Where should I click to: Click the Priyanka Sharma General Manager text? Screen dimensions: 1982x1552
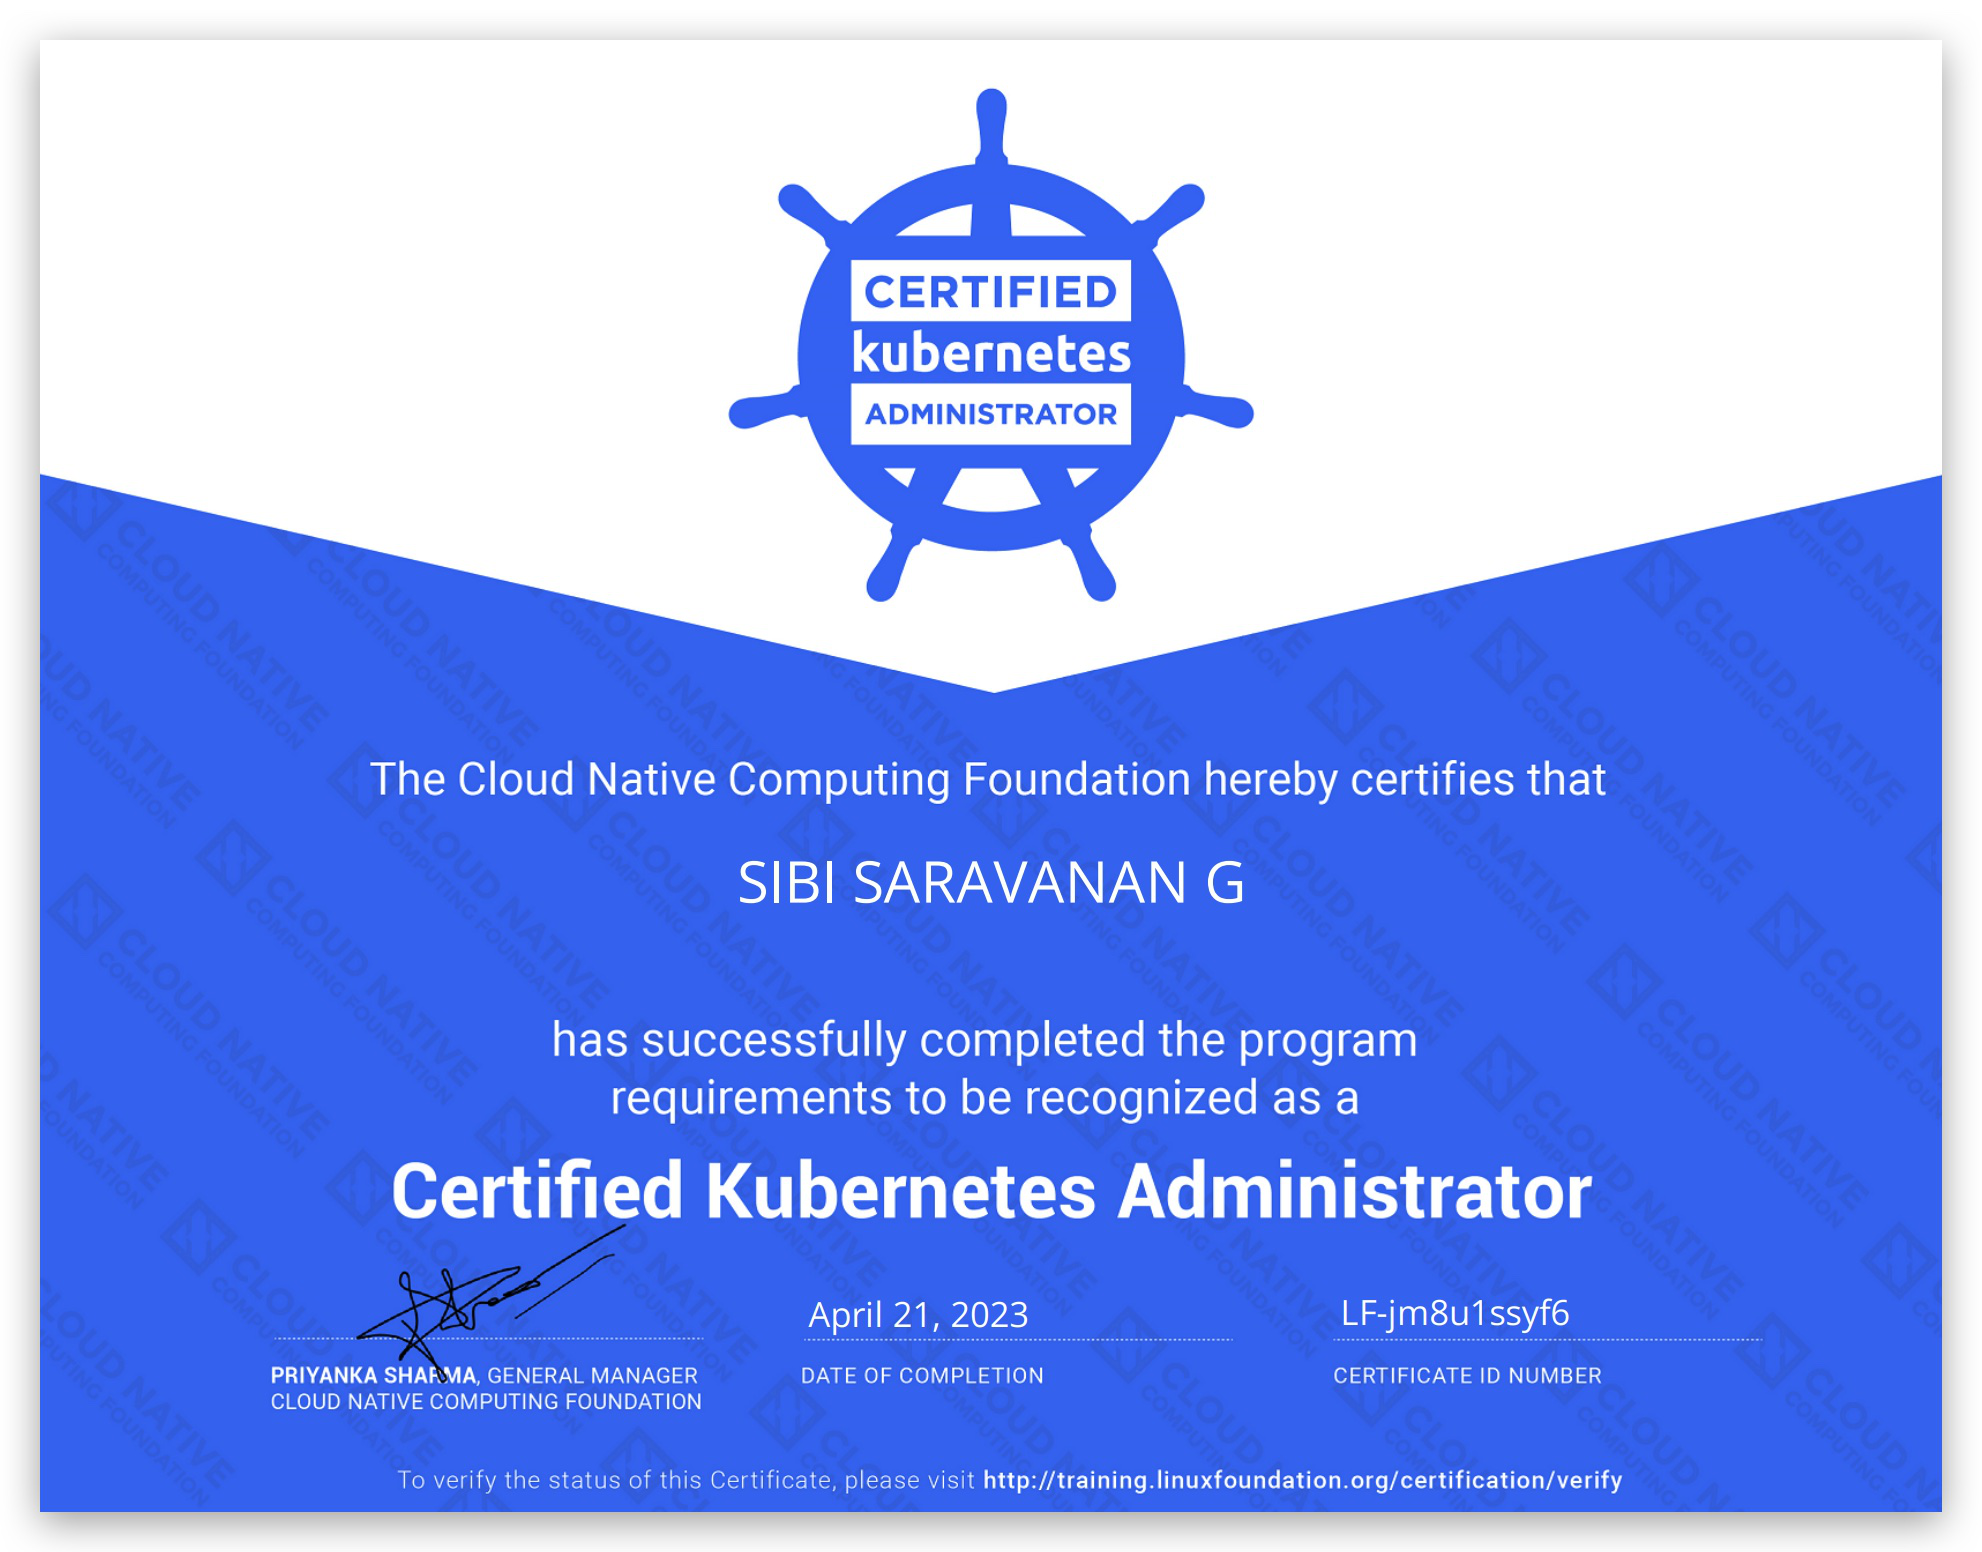point(484,1375)
